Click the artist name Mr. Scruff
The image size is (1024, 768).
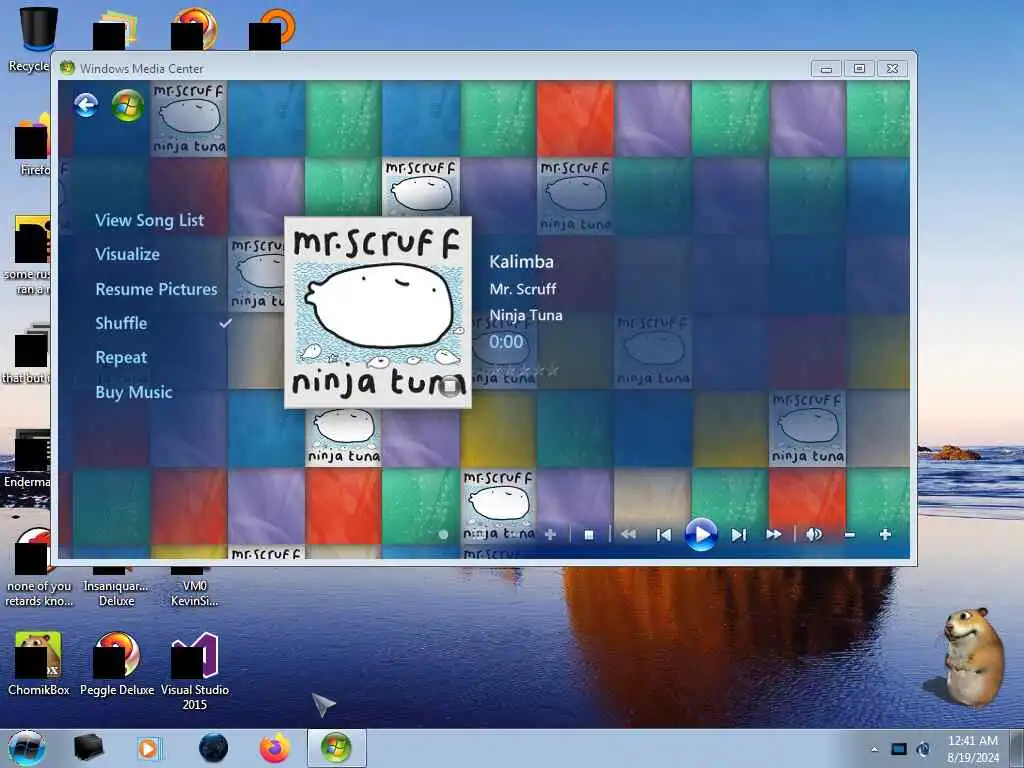pyautogui.click(x=523, y=289)
